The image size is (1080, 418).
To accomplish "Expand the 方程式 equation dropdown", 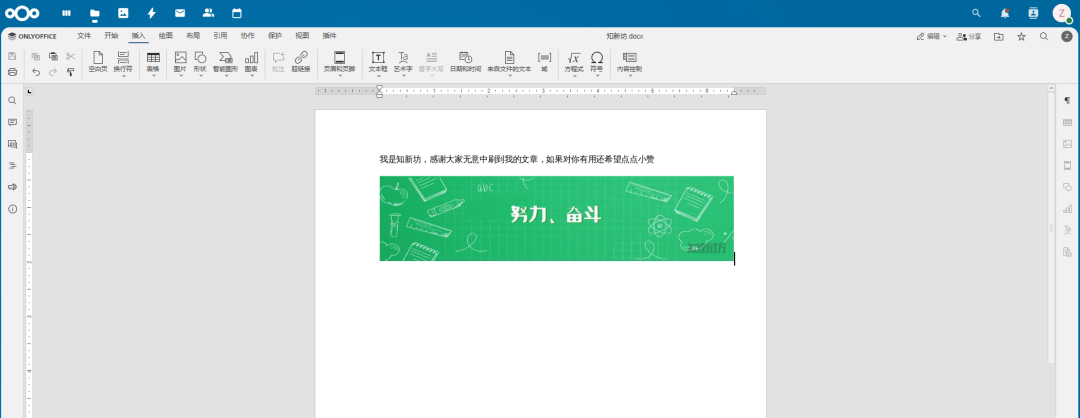I will tap(574, 76).
